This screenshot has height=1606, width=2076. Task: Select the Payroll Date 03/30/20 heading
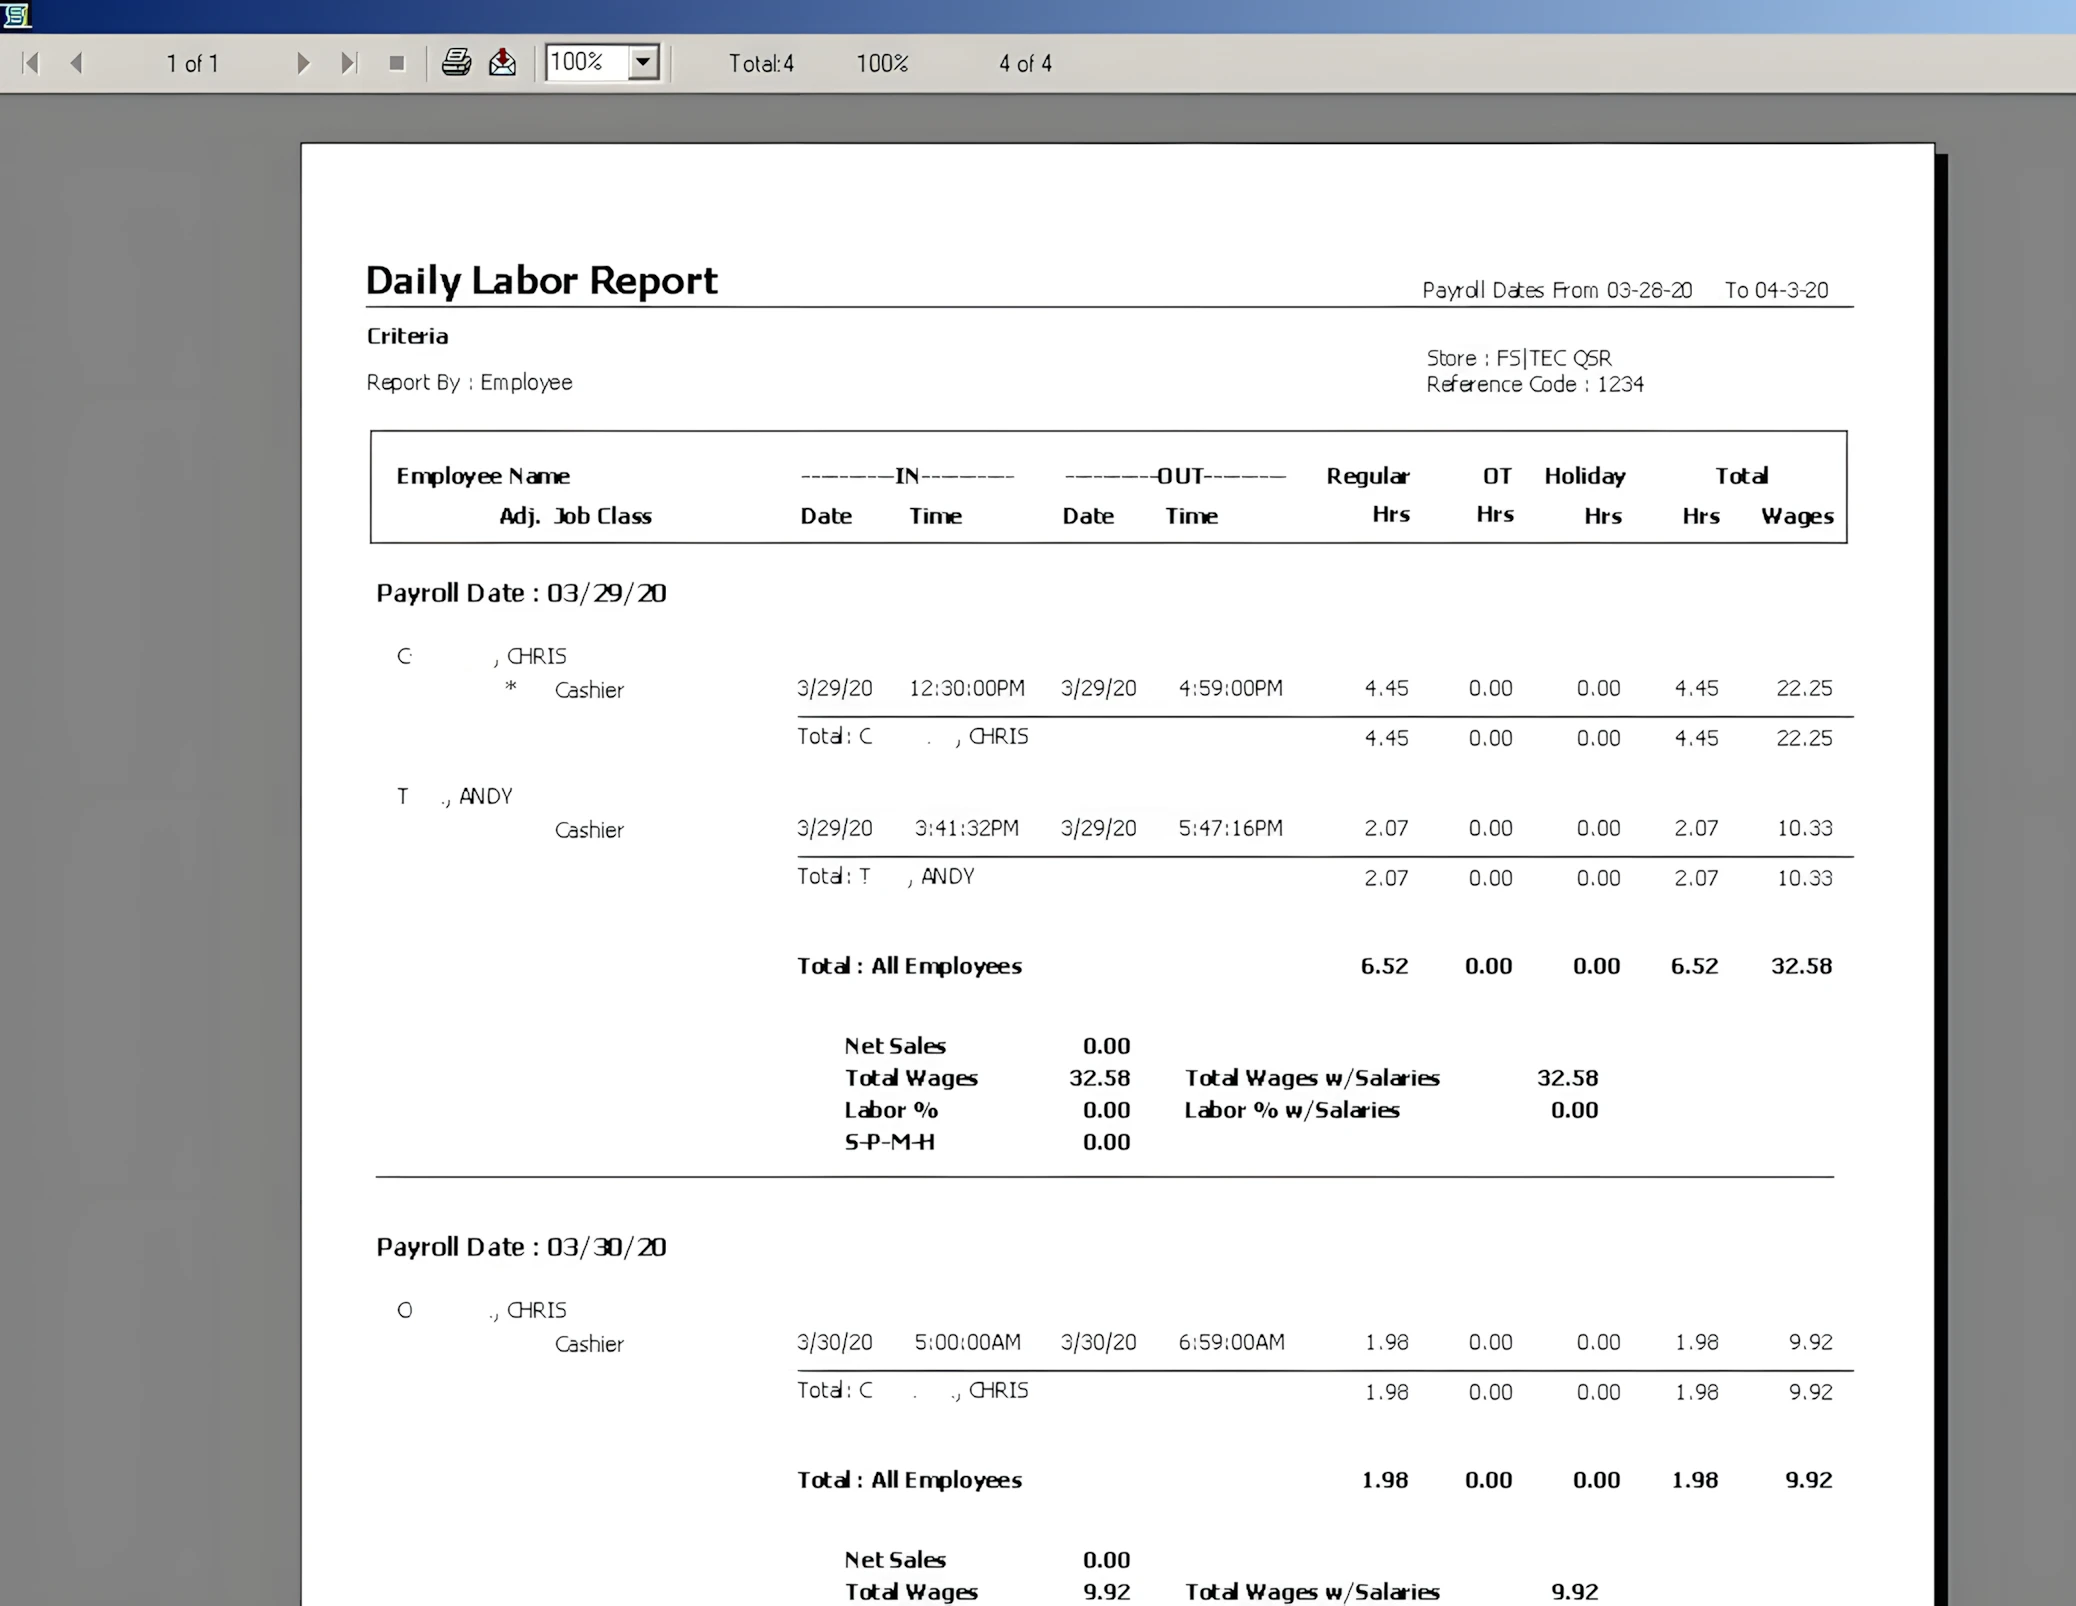pyautogui.click(x=521, y=1247)
